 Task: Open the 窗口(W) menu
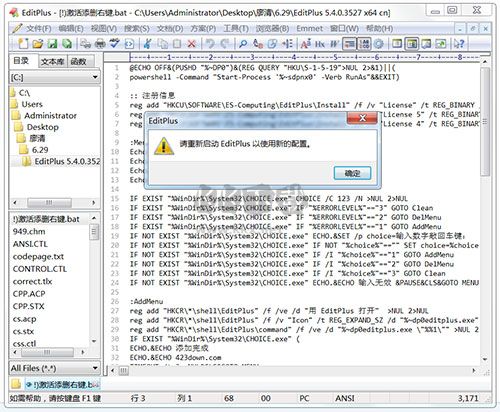click(344, 29)
